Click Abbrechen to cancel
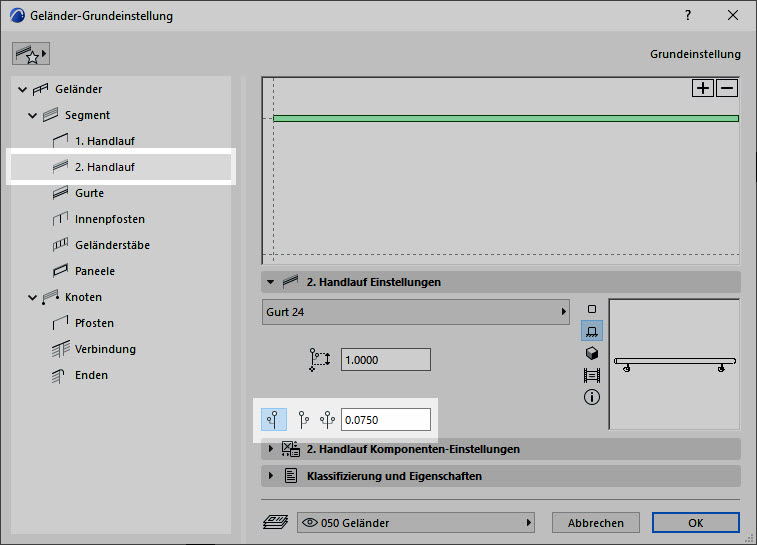 [596, 523]
